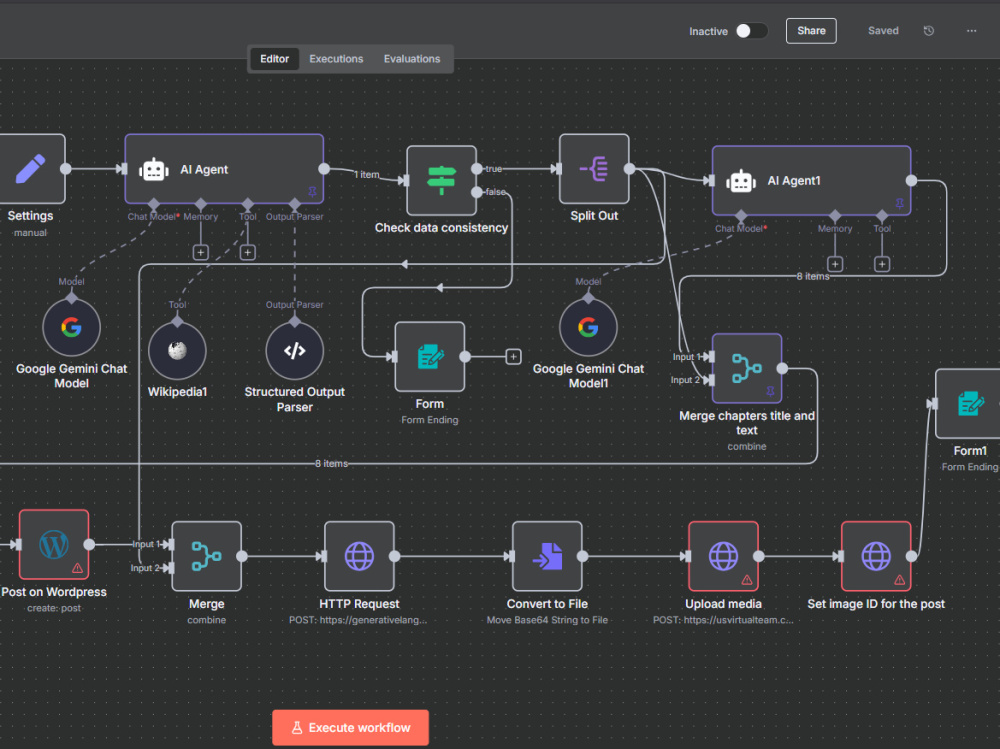Click the 'POST: https://generativelang...' subtitle
Image resolution: width=1000 pixels, height=749 pixels.
(358, 620)
